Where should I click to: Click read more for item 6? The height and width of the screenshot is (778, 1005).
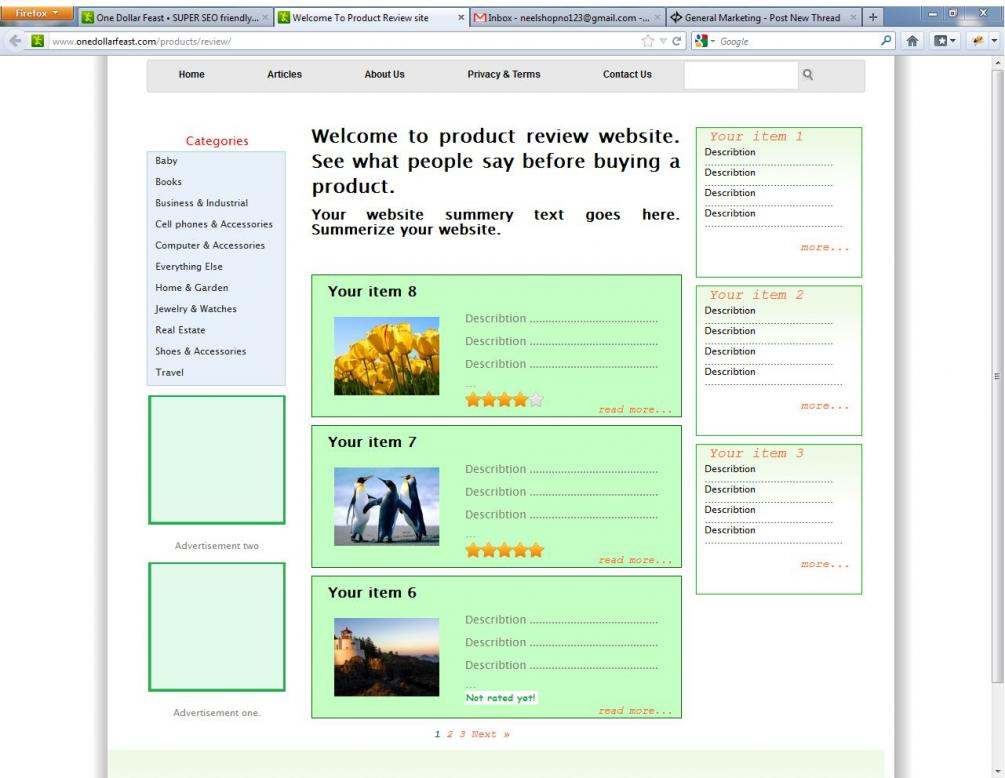(x=635, y=711)
